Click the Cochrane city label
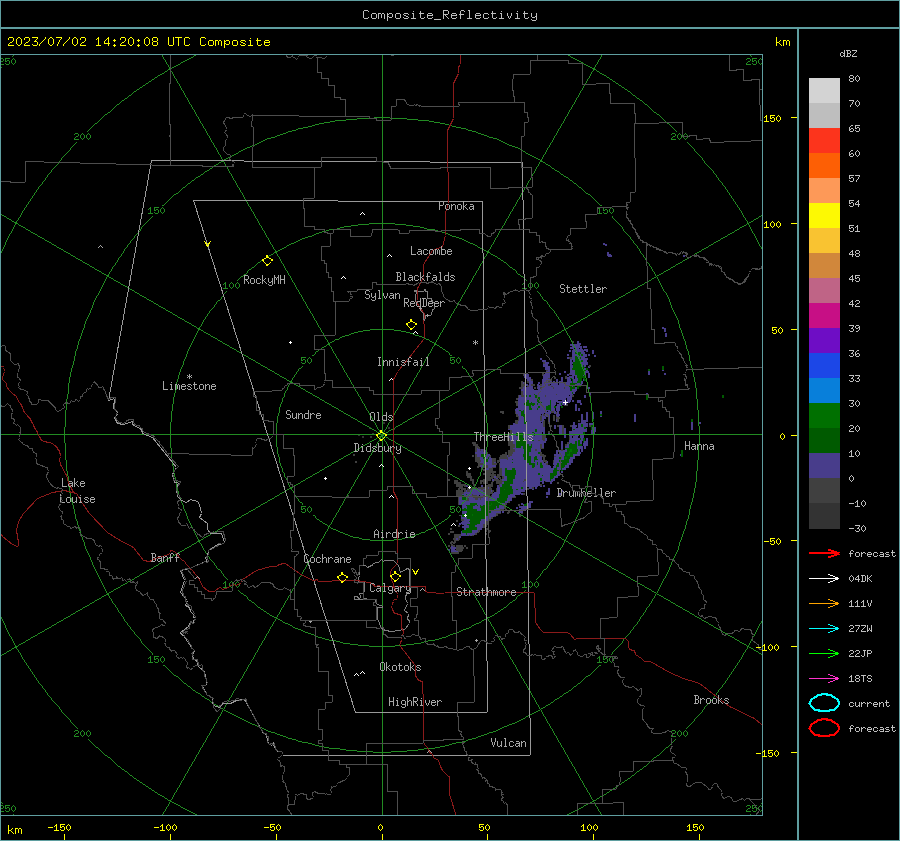Image resolution: width=900 pixels, height=841 pixels. (x=327, y=559)
